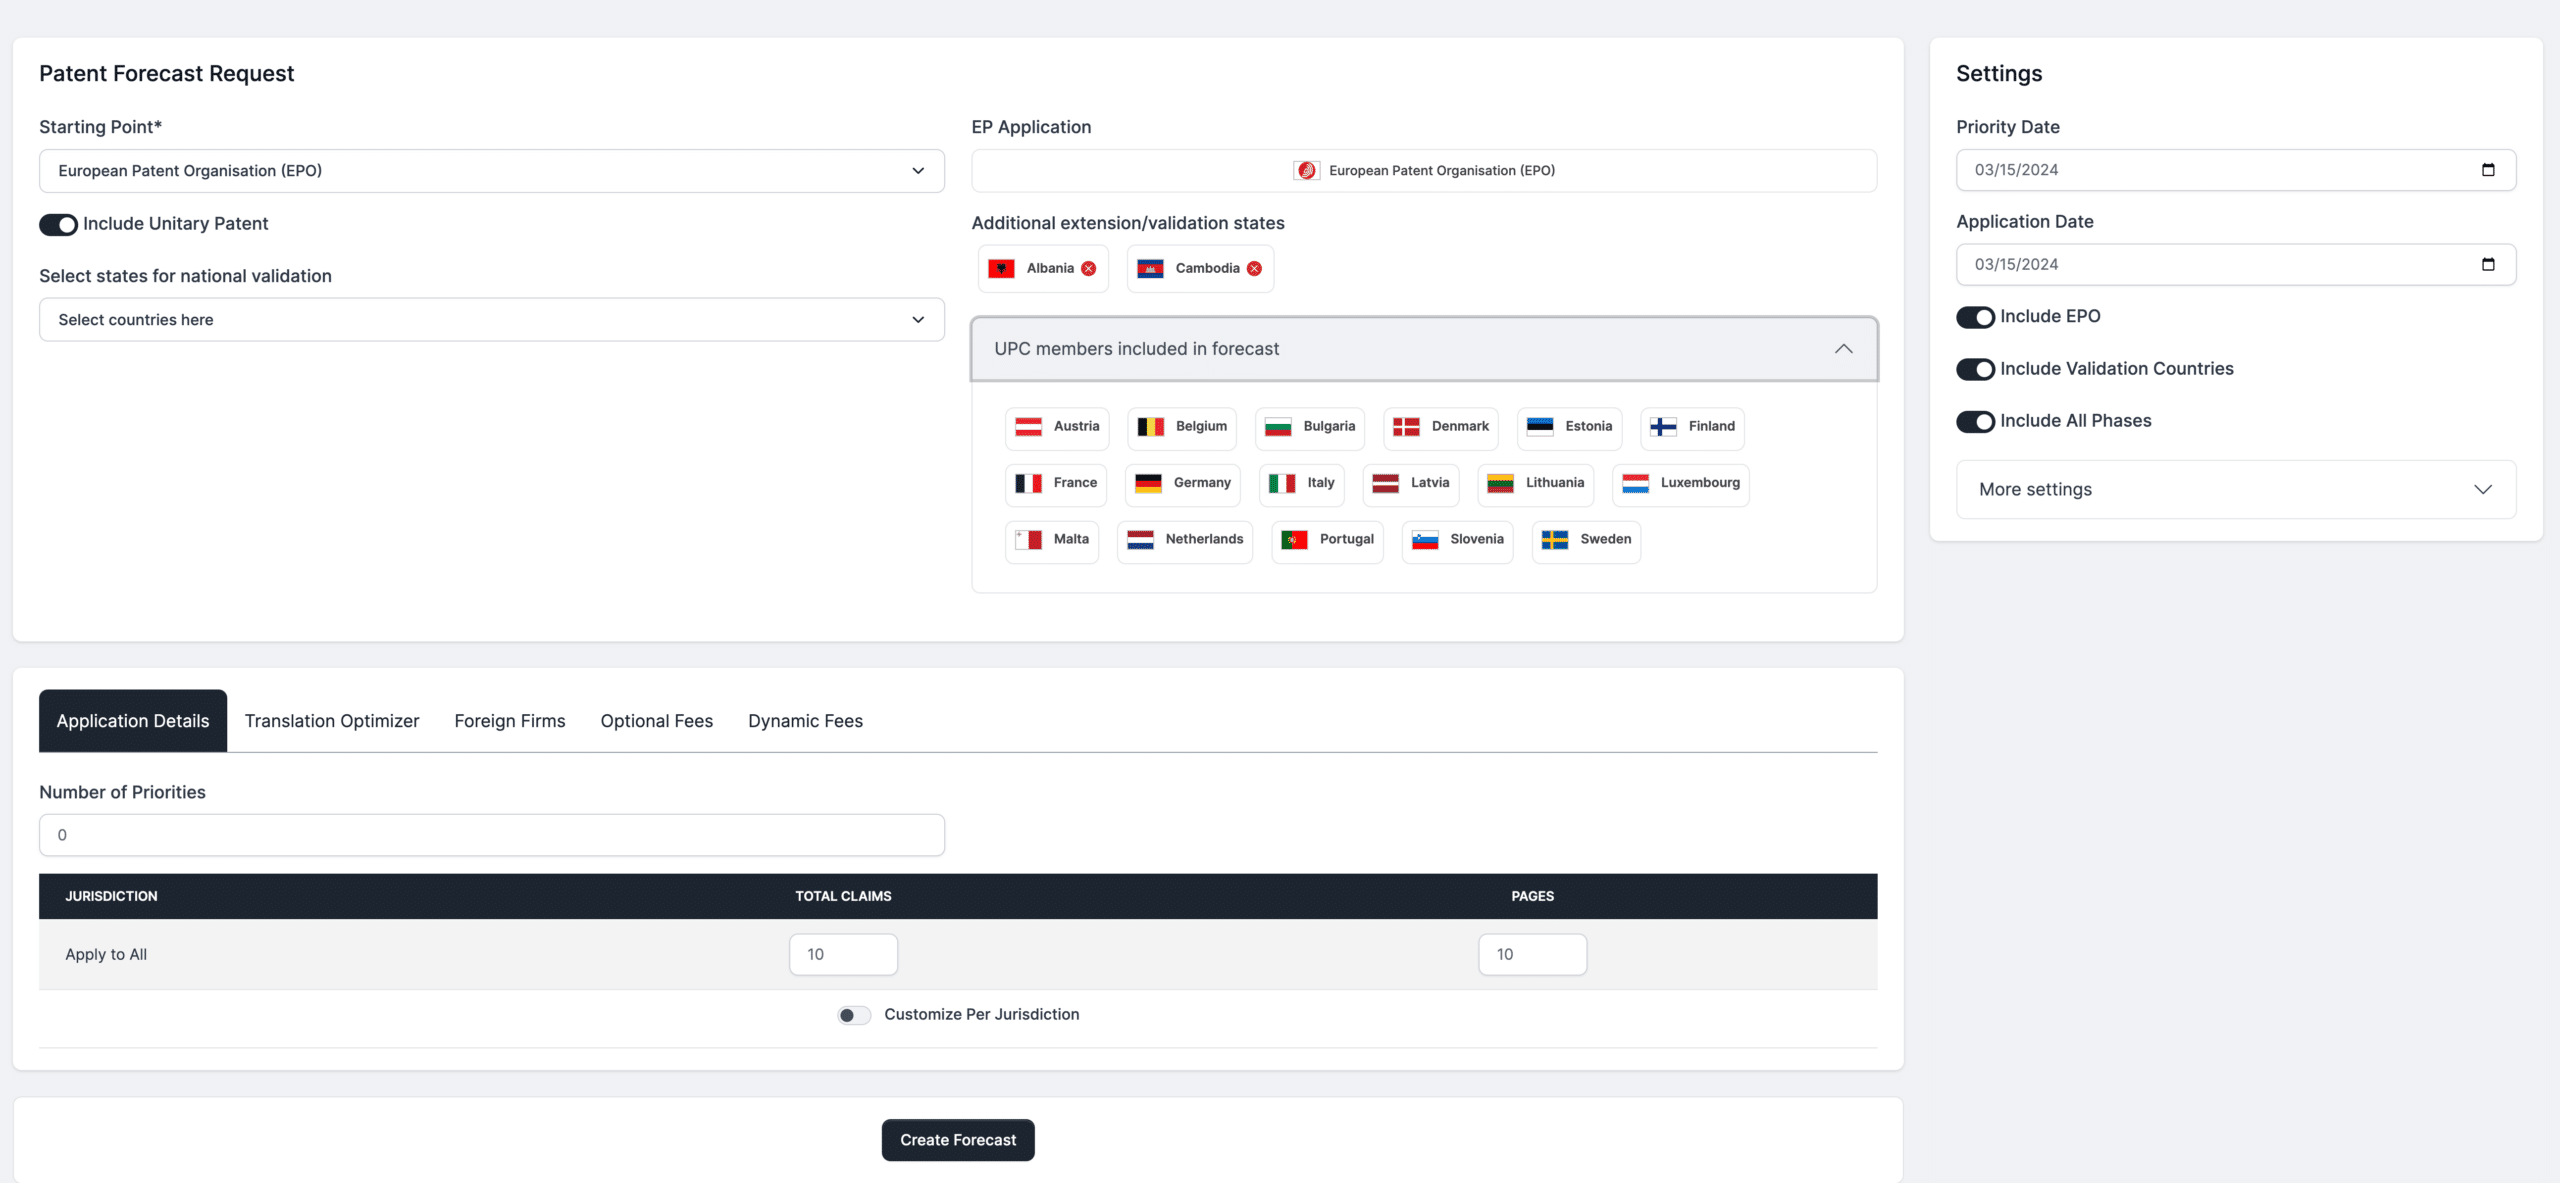The width and height of the screenshot is (2560, 1183).
Task: Click the Belgium flag chip
Action: point(1182,427)
